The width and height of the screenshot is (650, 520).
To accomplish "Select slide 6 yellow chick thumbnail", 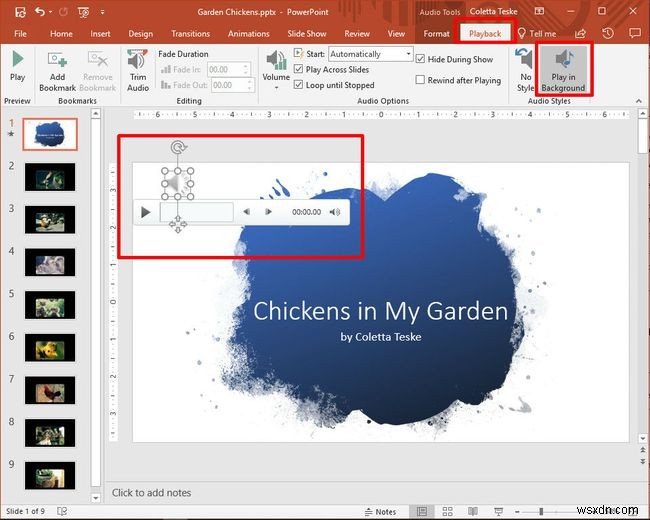I will [50, 348].
